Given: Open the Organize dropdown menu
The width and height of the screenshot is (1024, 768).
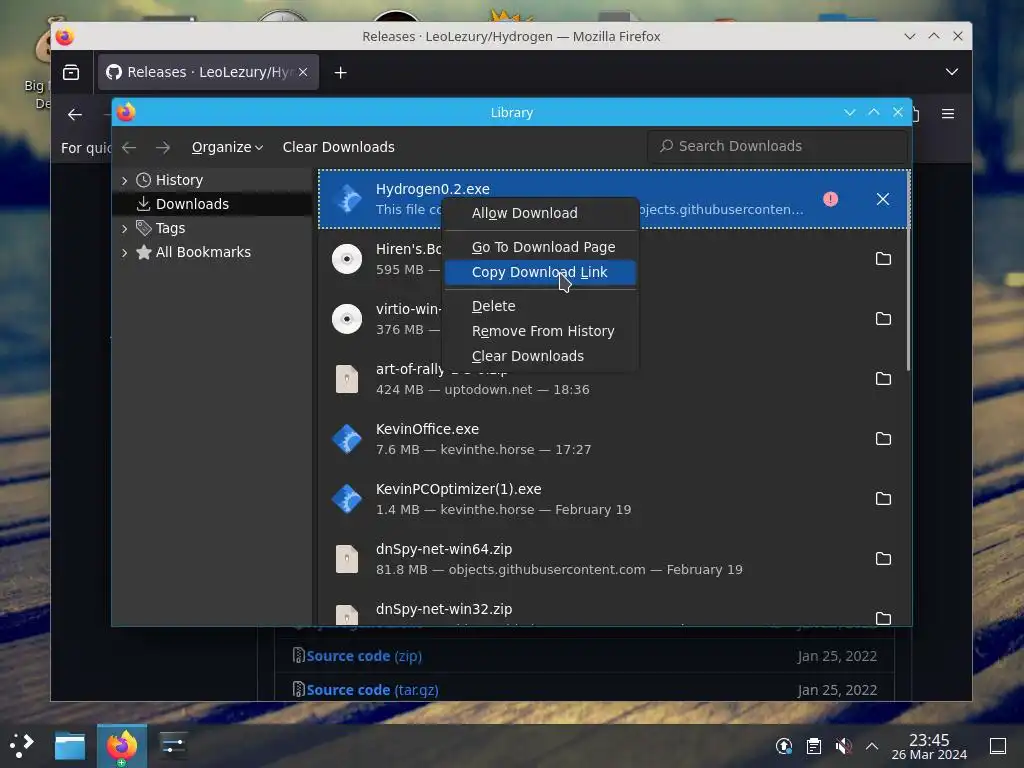Looking at the screenshot, I should tap(227, 147).
